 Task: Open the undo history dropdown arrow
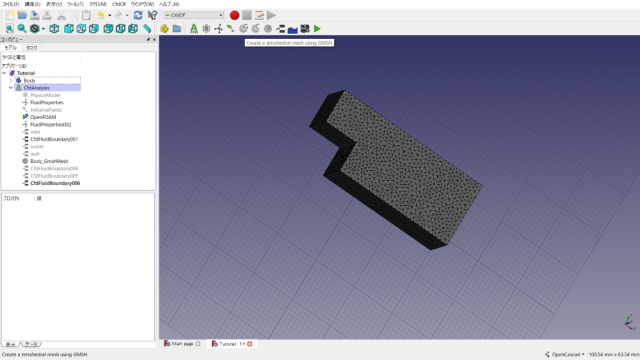[109, 16]
